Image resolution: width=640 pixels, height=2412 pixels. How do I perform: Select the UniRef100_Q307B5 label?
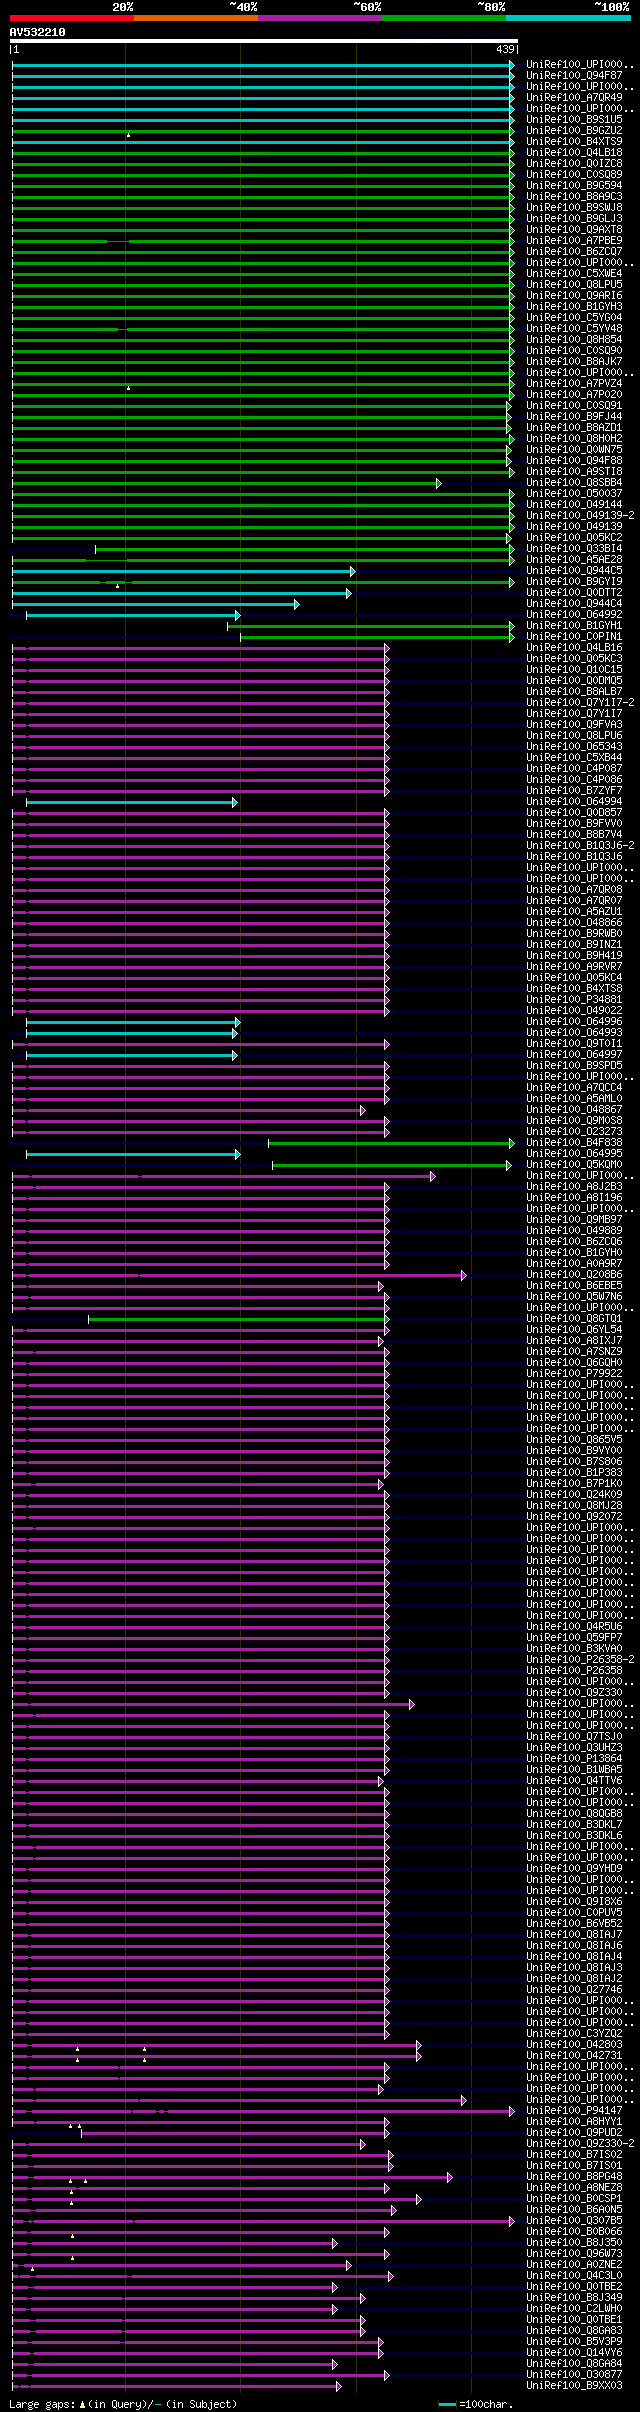[574, 2221]
